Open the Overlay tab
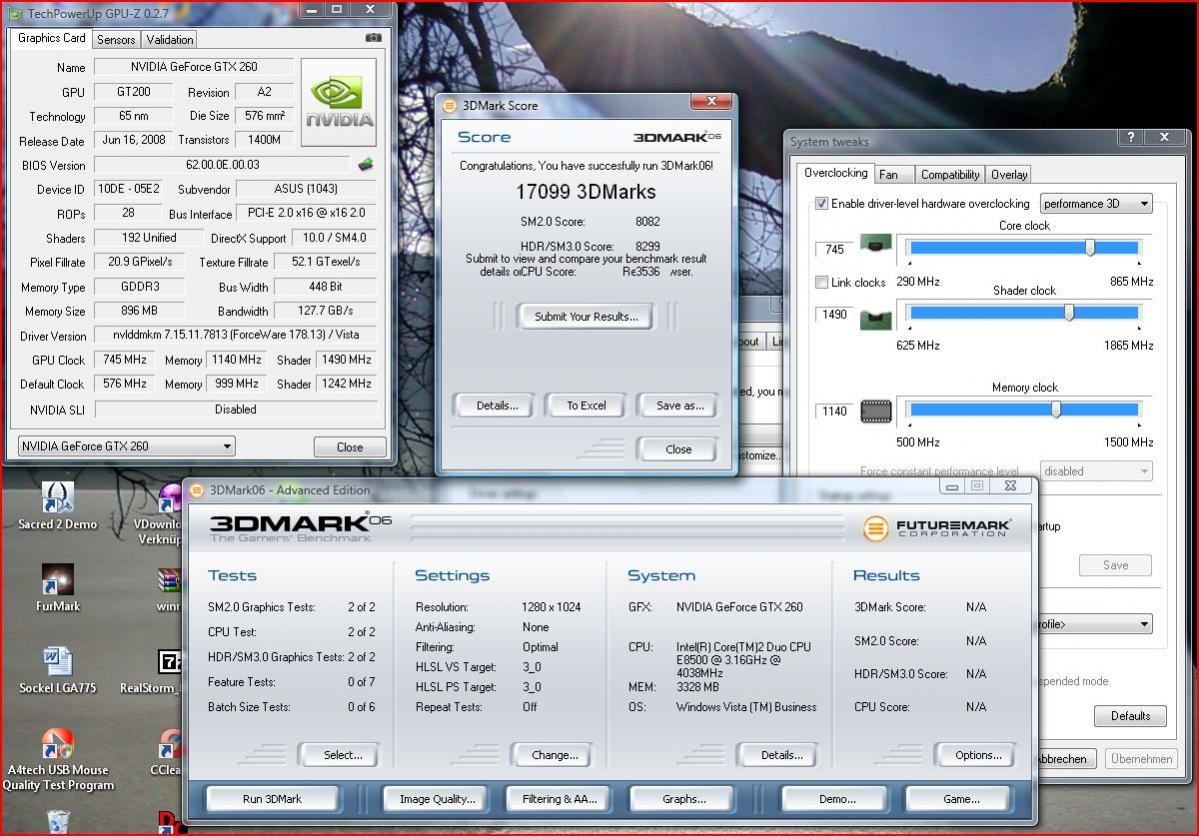Image resolution: width=1199 pixels, height=836 pixels. coord(1009,174)
